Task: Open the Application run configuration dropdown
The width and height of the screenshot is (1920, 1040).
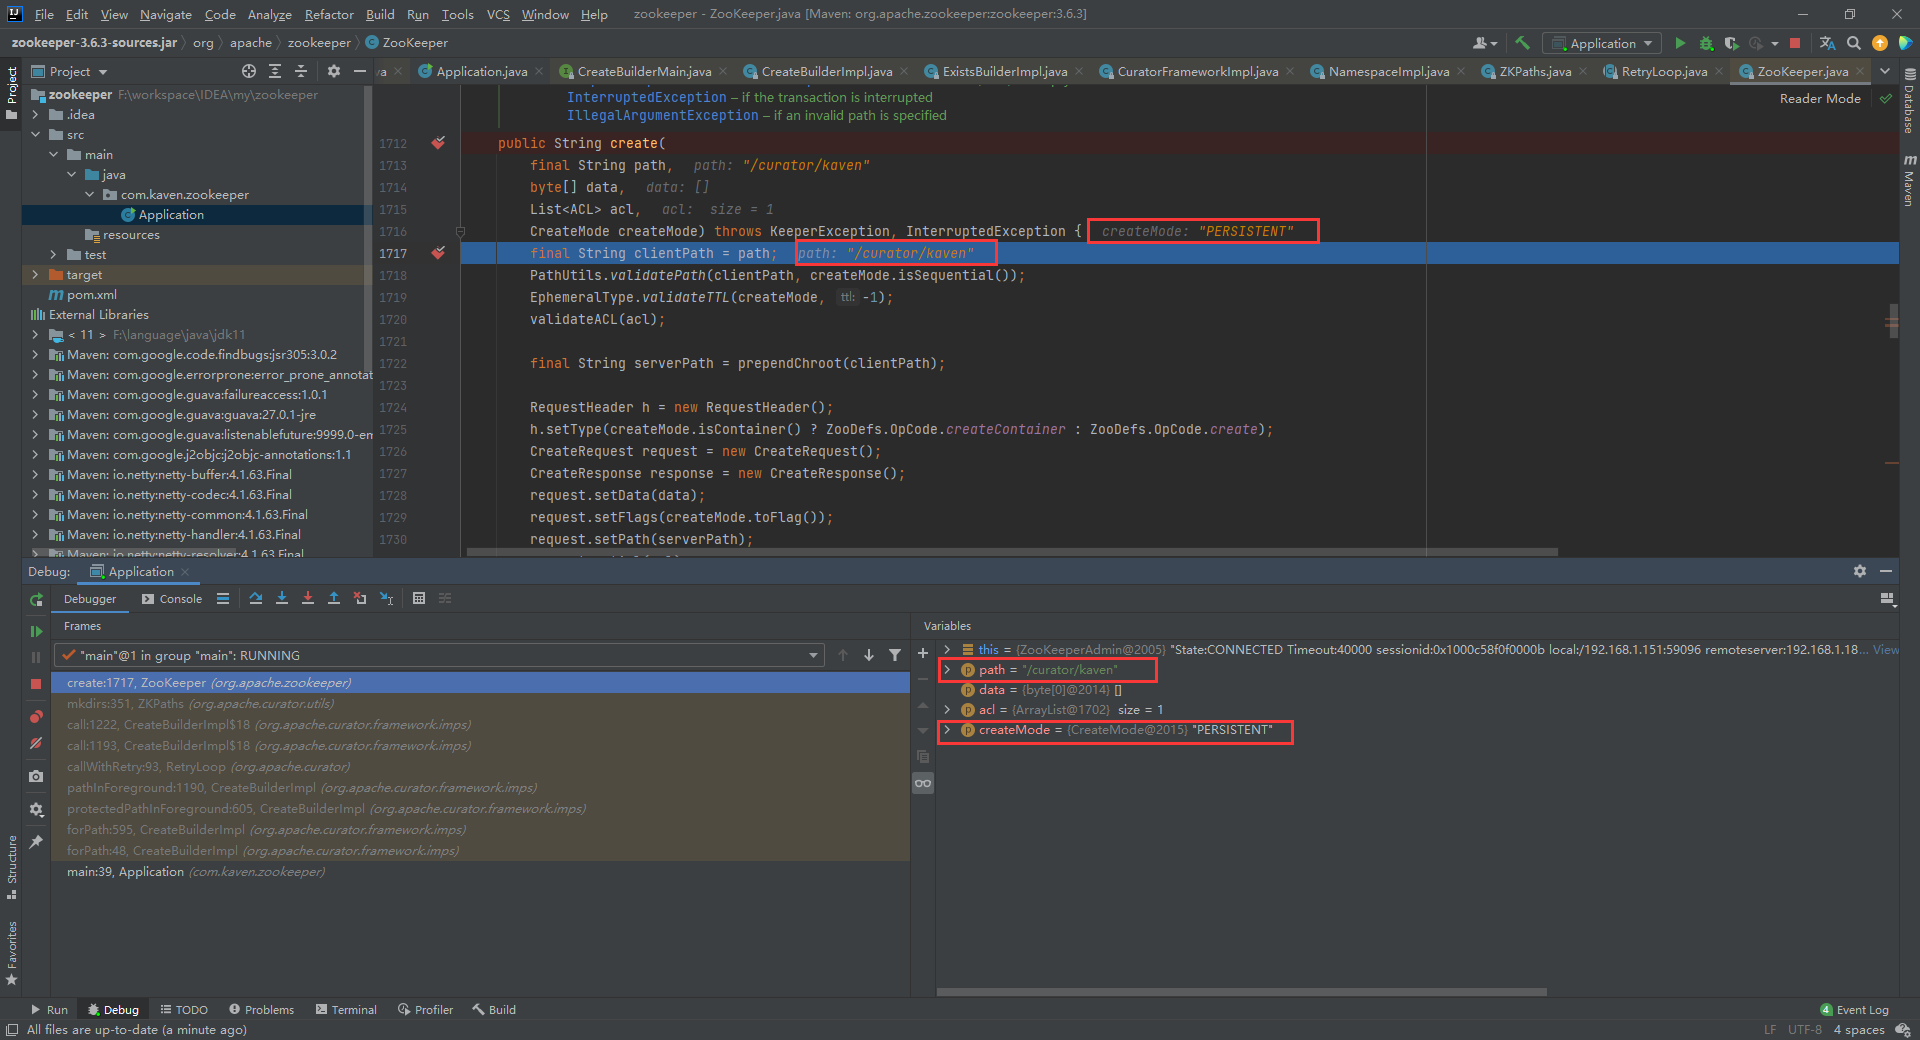Action: pyautogui.click(x=1602, y=43)
